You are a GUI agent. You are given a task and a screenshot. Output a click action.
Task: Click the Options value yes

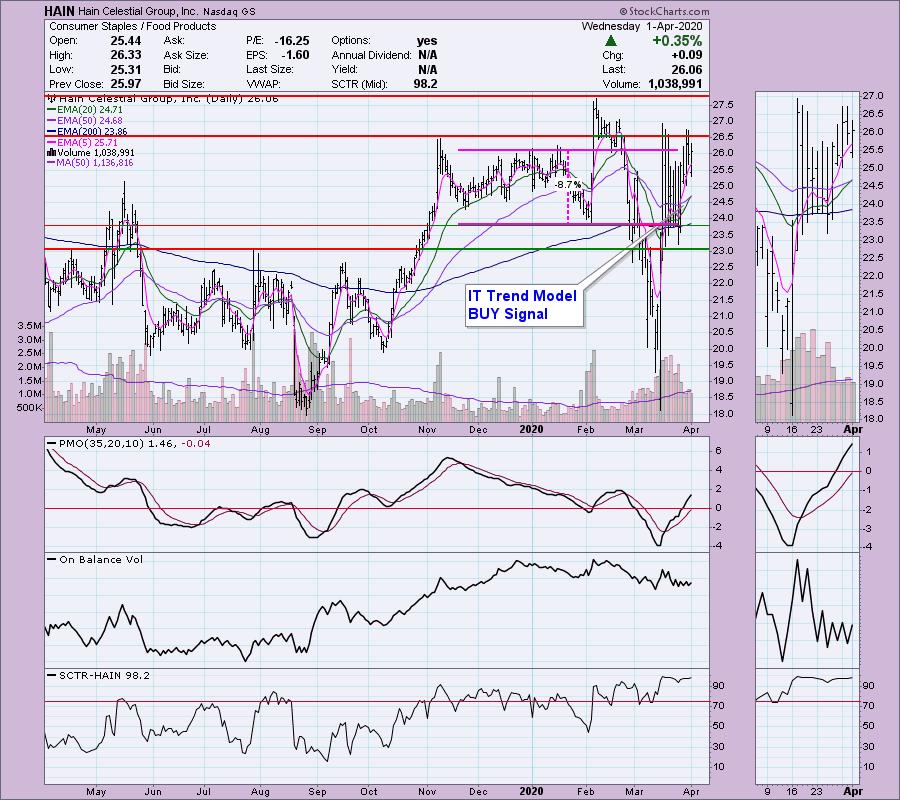(x=427, y=41)
